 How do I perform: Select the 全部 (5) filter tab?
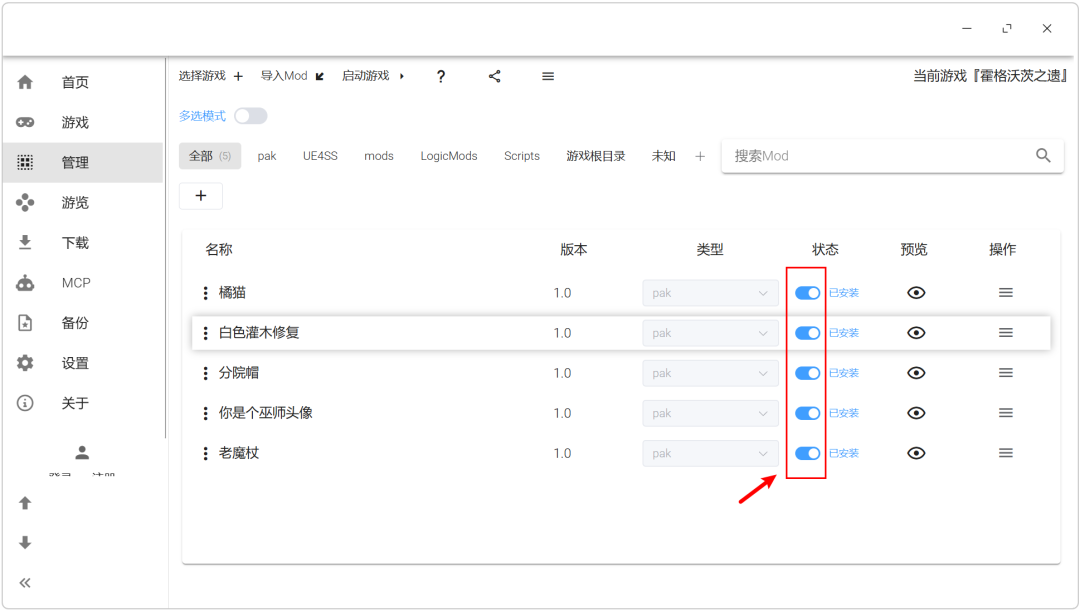click(210, 156)
